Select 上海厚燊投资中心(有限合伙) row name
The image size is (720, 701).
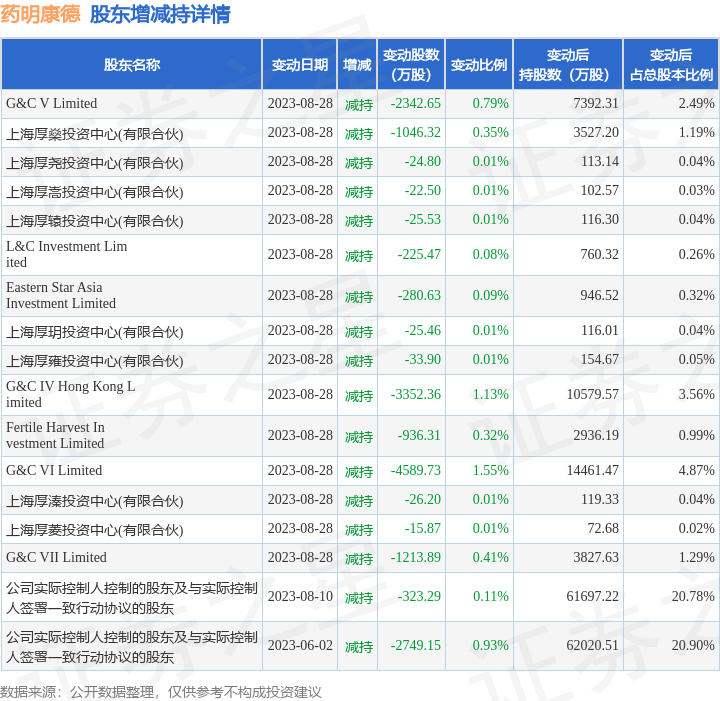95,134
